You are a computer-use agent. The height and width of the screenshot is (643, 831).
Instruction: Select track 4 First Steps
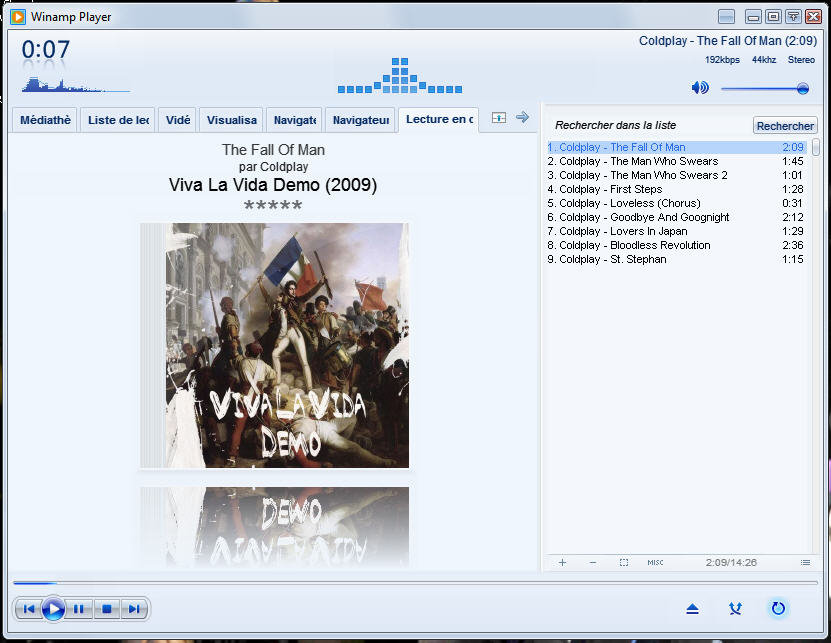[x=676, y=189]
